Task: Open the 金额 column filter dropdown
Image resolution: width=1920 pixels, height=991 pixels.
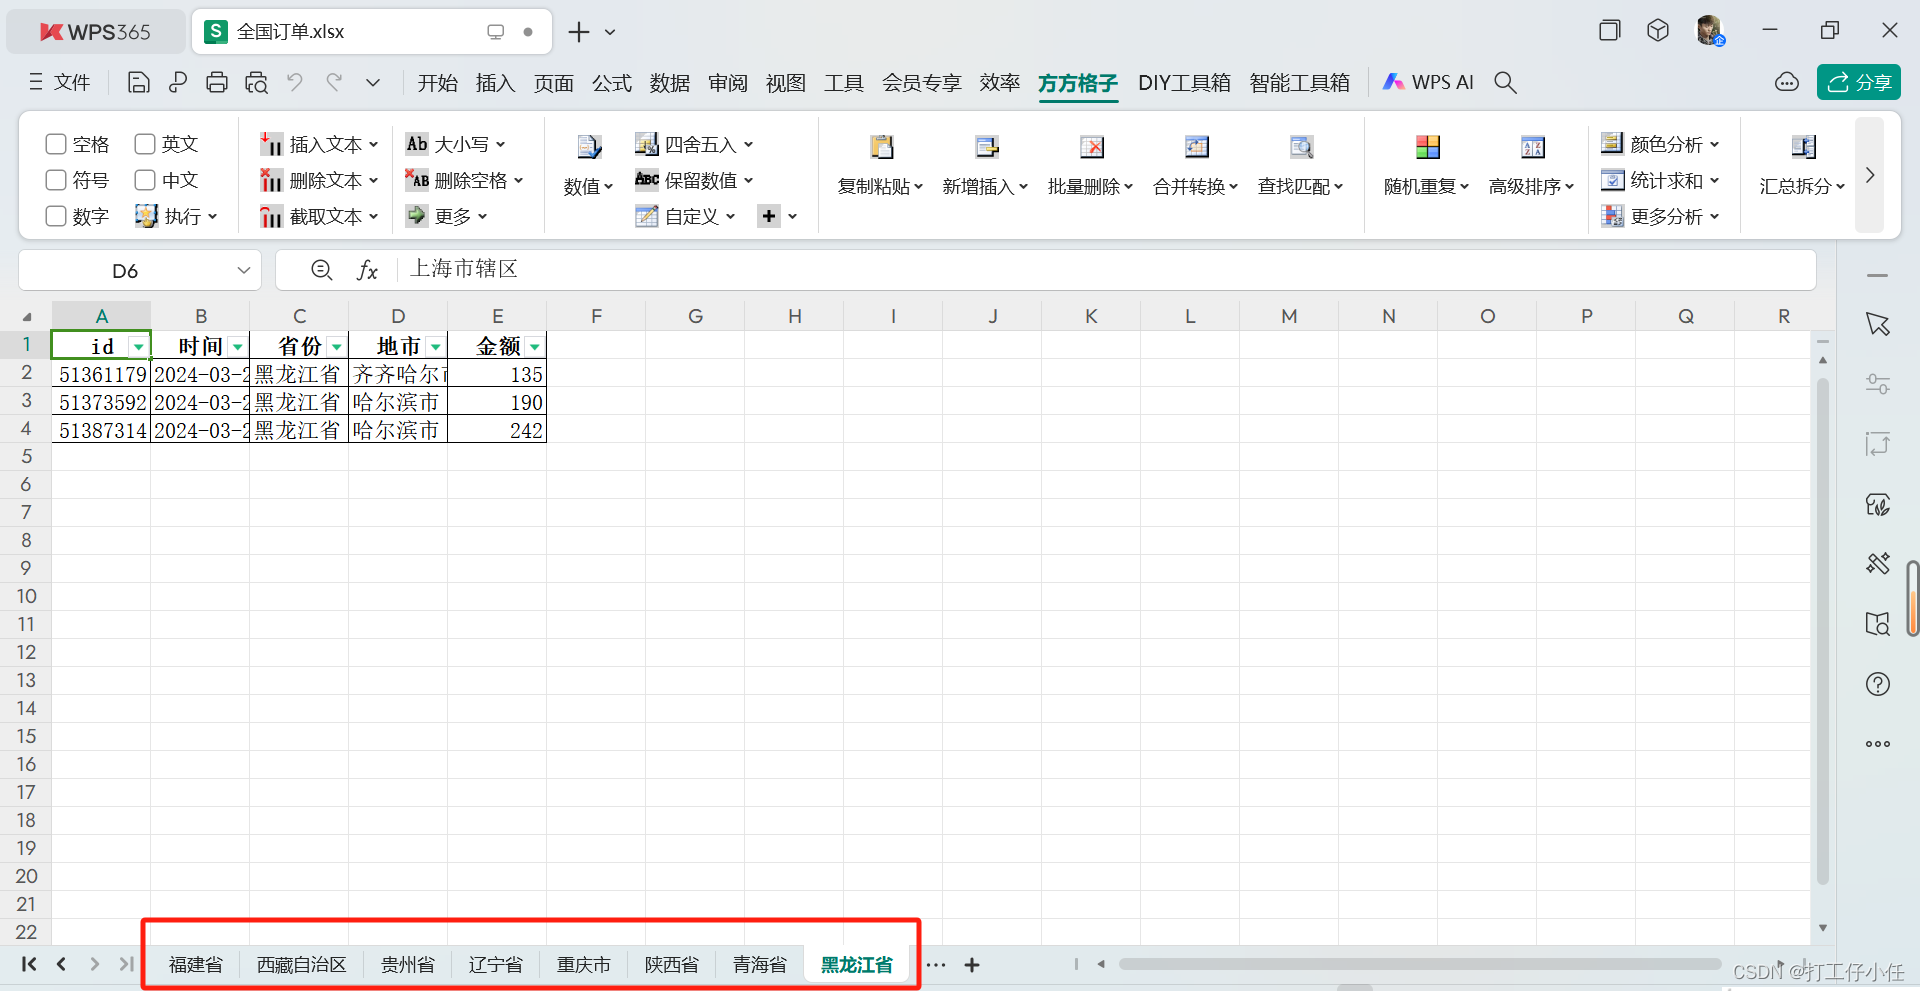Action: click(x=535, y=347)
